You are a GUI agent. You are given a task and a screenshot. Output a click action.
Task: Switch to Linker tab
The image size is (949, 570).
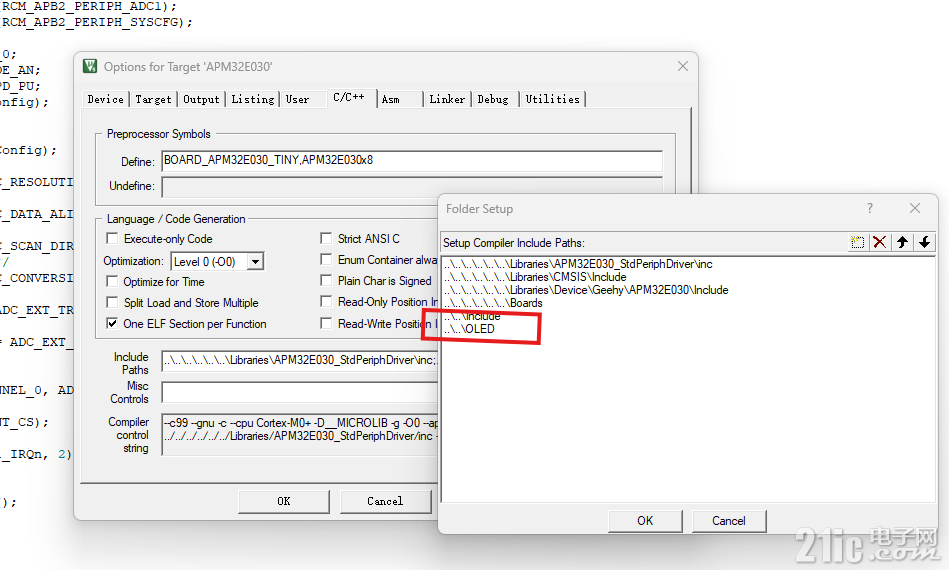(x=447, y=99)
